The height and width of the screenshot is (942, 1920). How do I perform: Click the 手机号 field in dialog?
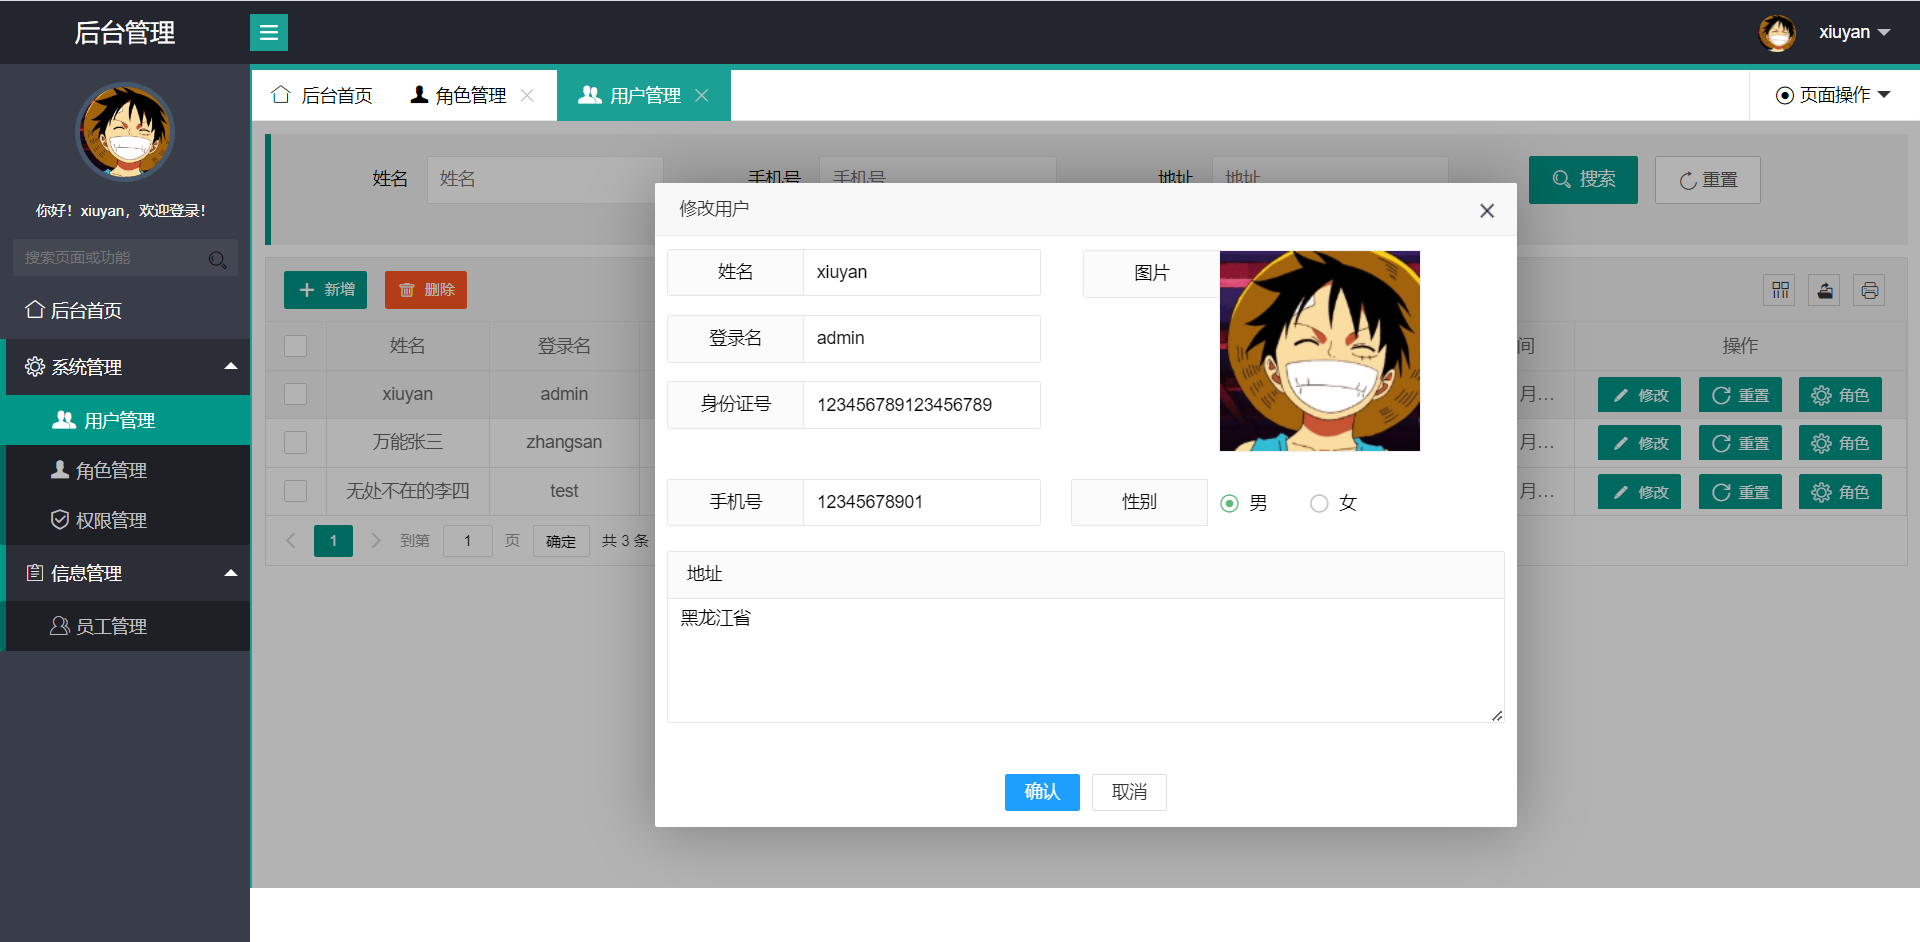click(x=922, y=502)
